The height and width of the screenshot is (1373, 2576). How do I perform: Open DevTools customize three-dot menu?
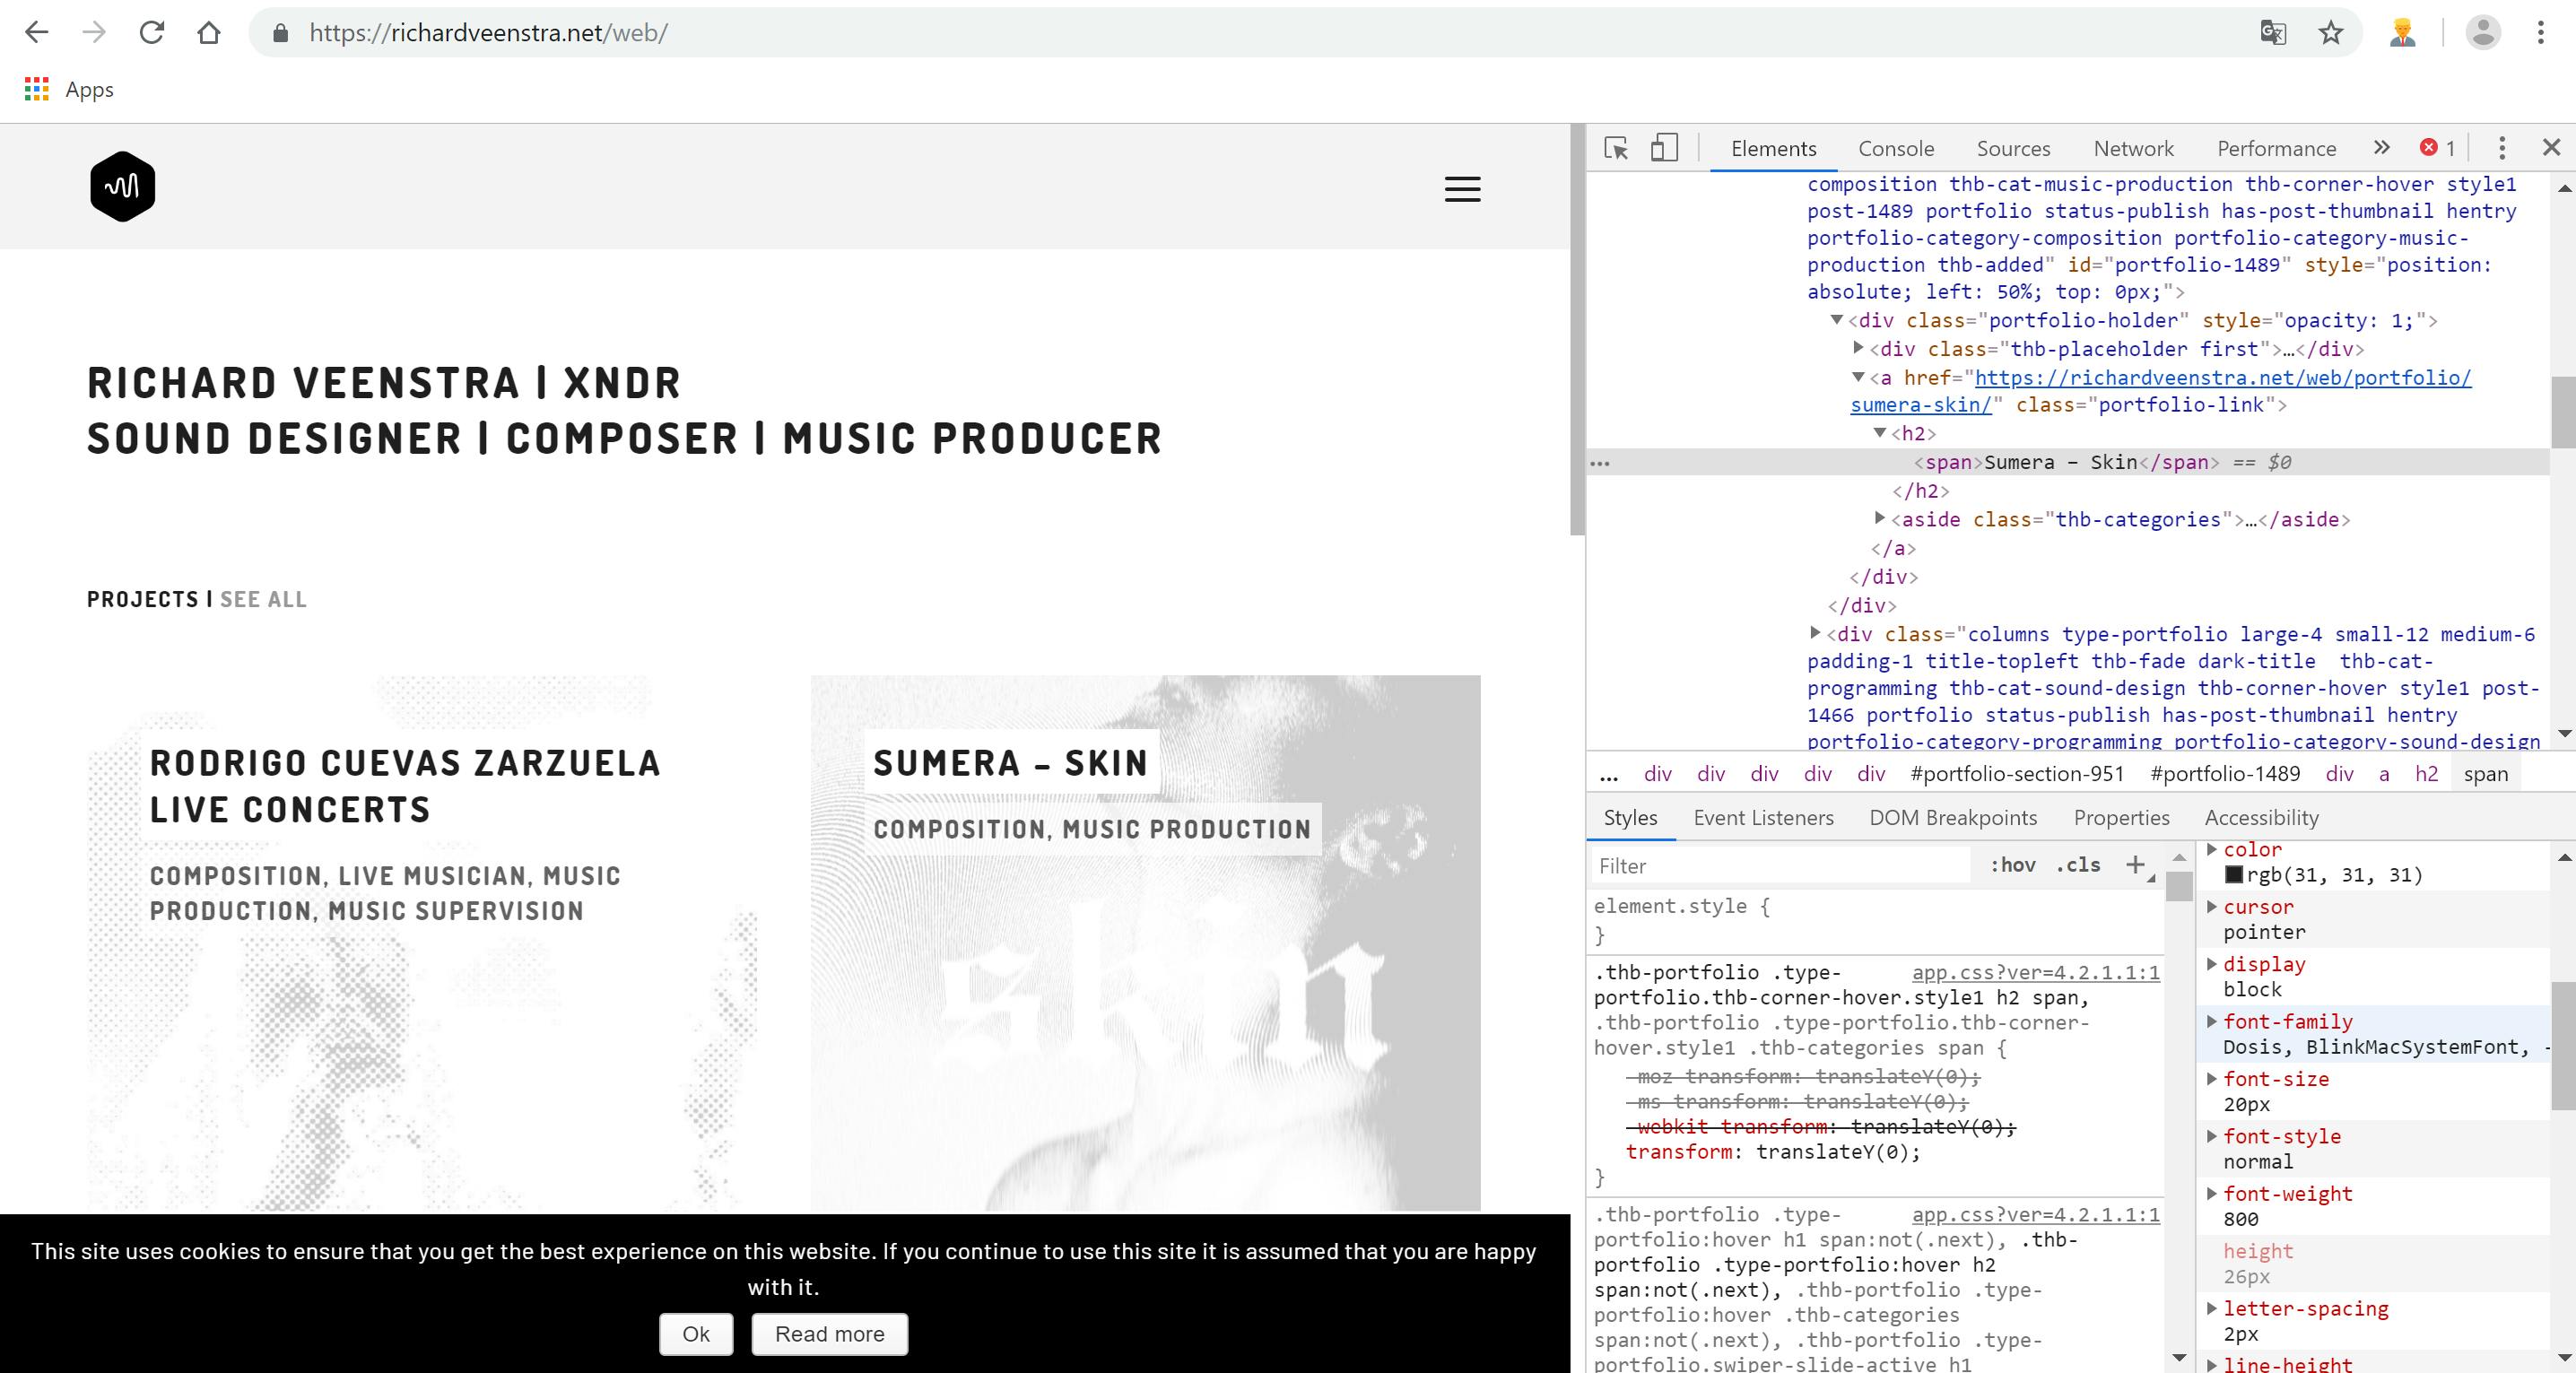pos(2502,148)
